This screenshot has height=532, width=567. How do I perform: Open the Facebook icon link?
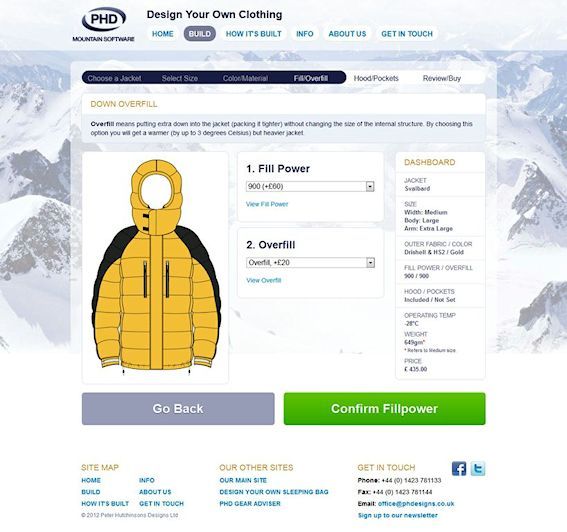pyautogui.click(x=459, y=469)
